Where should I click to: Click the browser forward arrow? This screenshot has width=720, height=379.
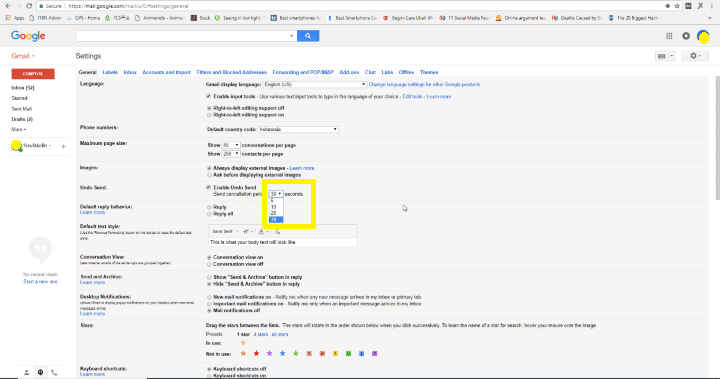tap(18, 6)
